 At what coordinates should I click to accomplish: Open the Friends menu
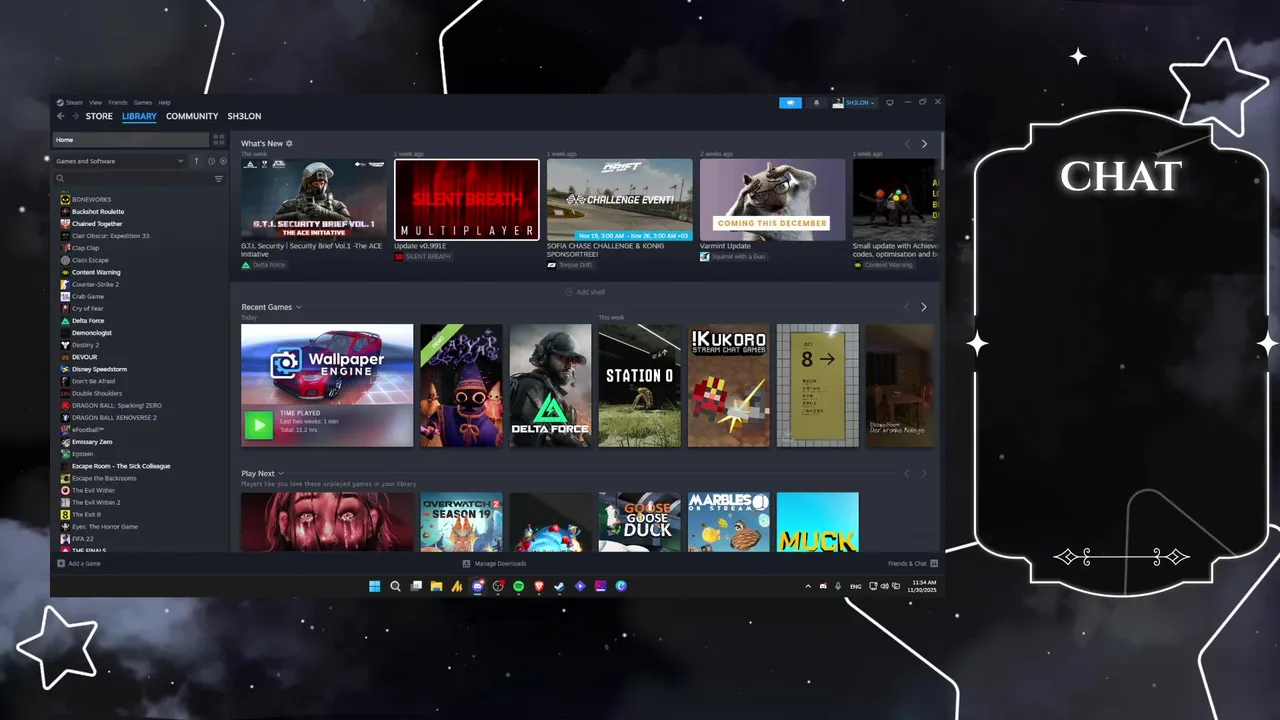point(117,102)
